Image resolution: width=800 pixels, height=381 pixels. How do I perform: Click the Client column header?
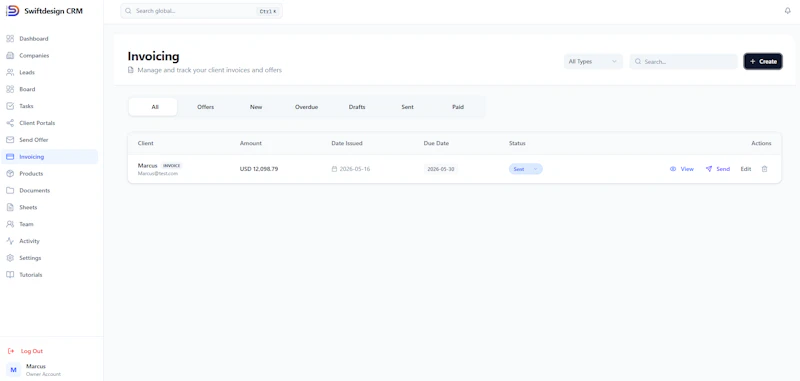tap(145, 143)
